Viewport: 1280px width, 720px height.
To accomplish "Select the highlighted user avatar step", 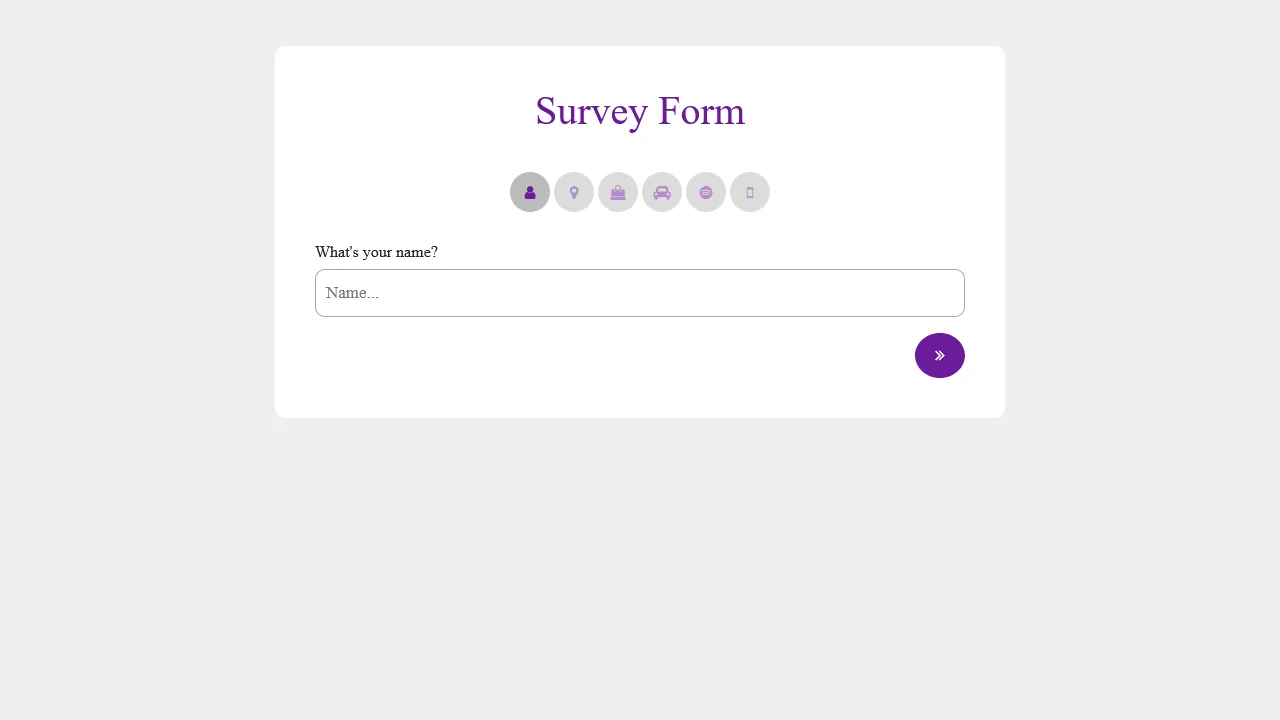I will click(530, 192).
